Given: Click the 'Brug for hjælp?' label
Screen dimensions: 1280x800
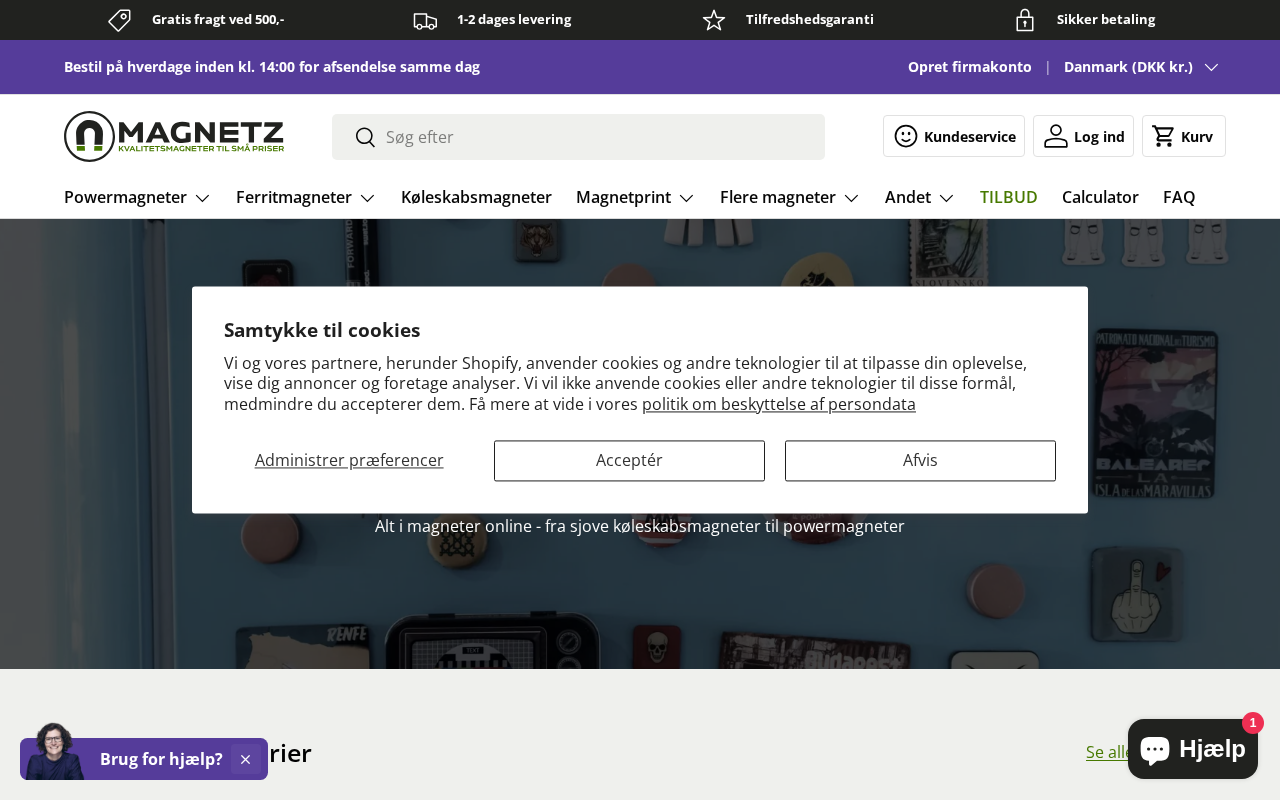Looking at the screenshot, I should point(161,759).
